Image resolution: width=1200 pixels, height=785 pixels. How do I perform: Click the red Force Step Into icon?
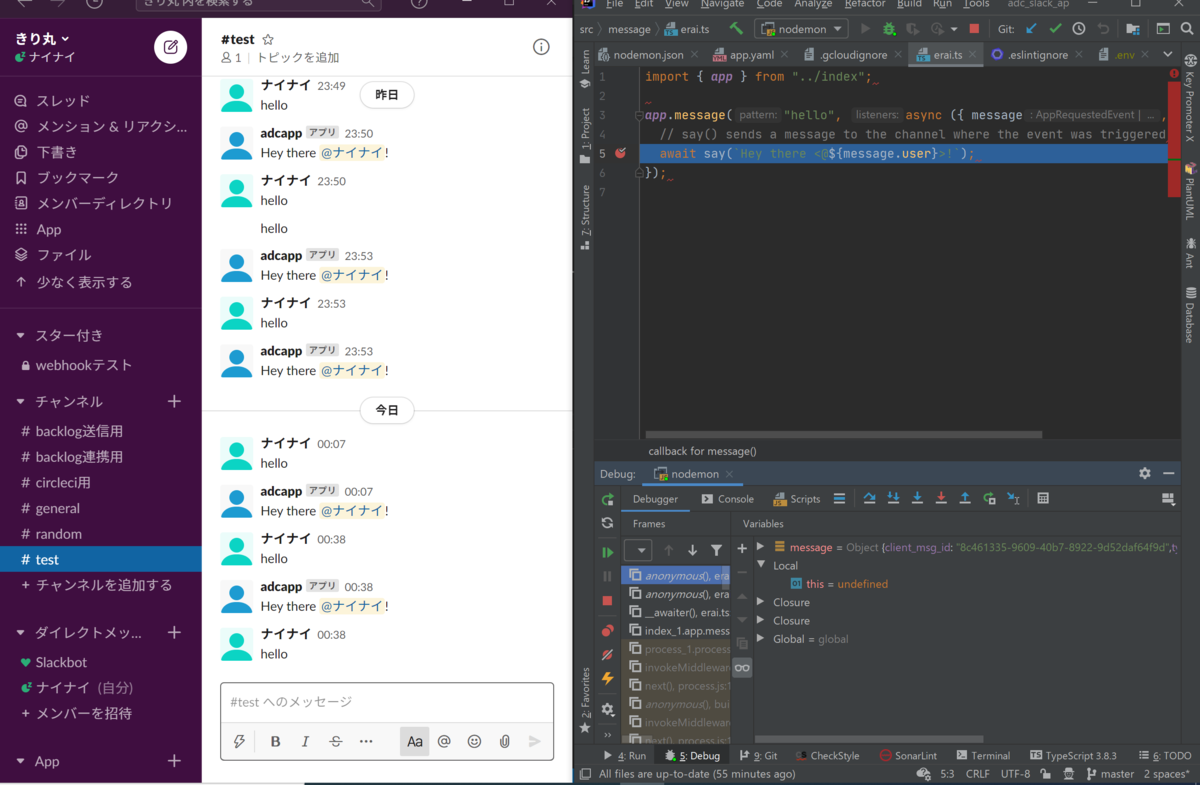pos(941,498)
